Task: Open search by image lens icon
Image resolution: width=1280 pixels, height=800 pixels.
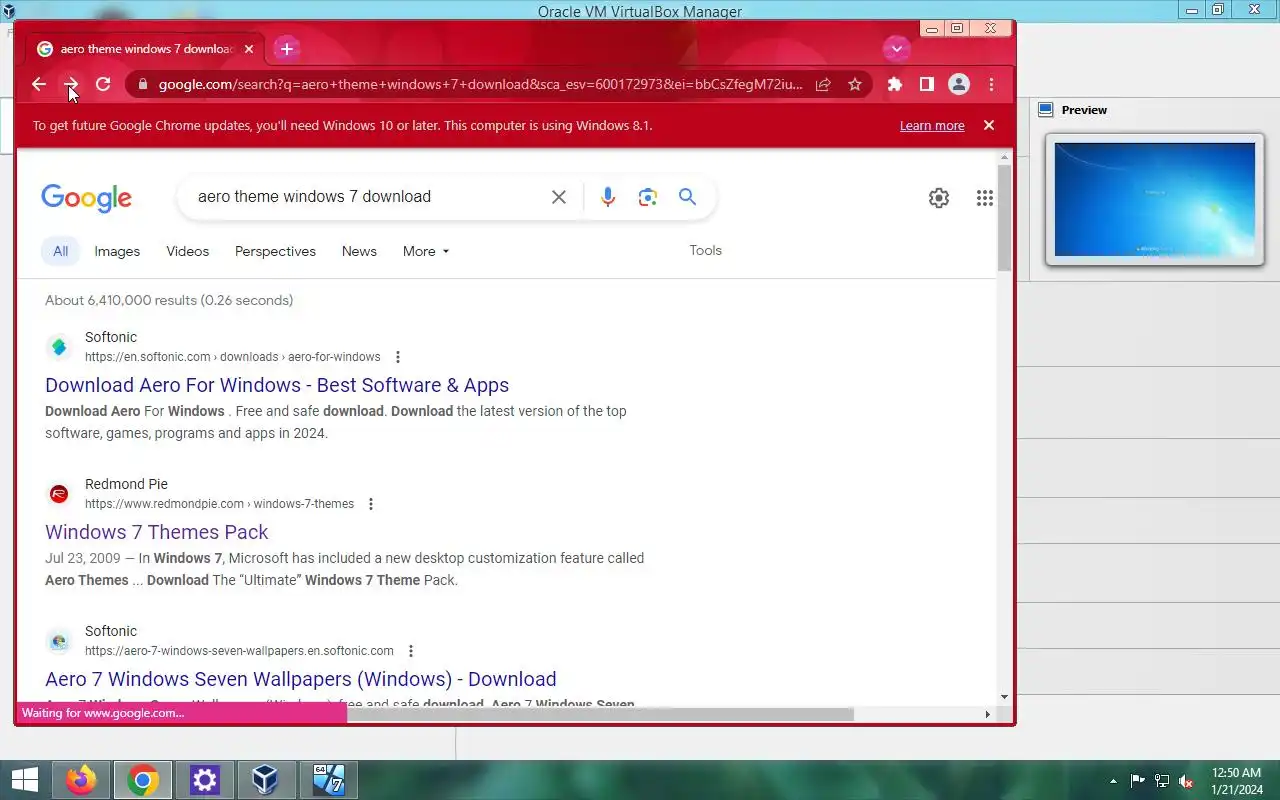Action: [648, 197]
